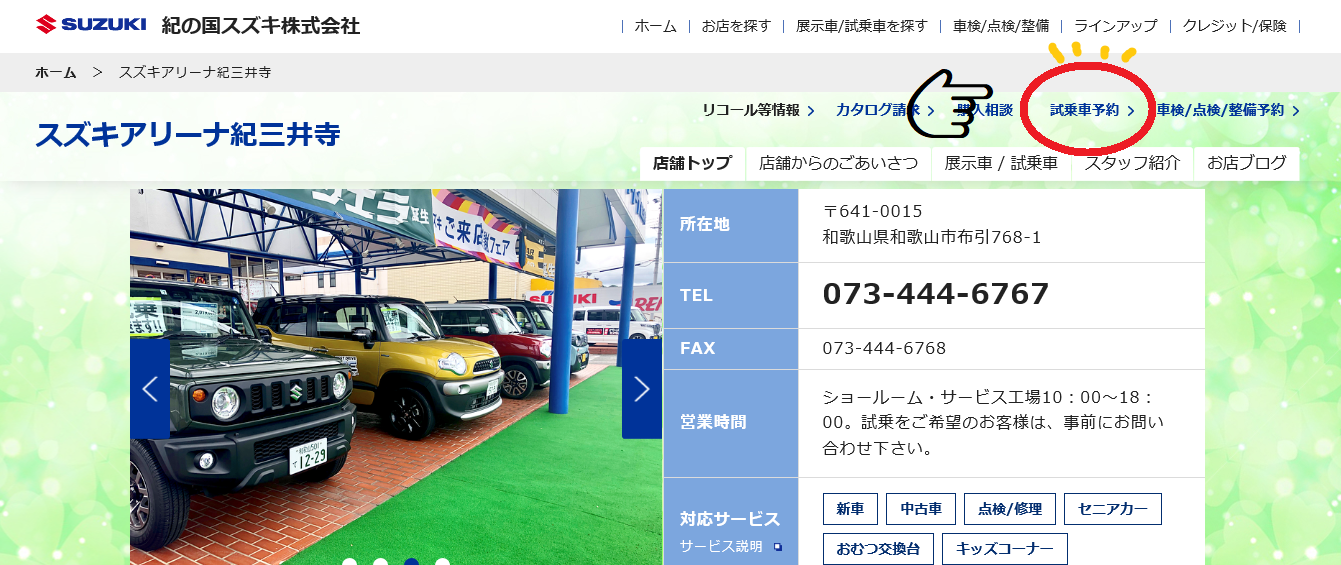
Task: Open the サービス説明 link text
Action: [720, 547]
